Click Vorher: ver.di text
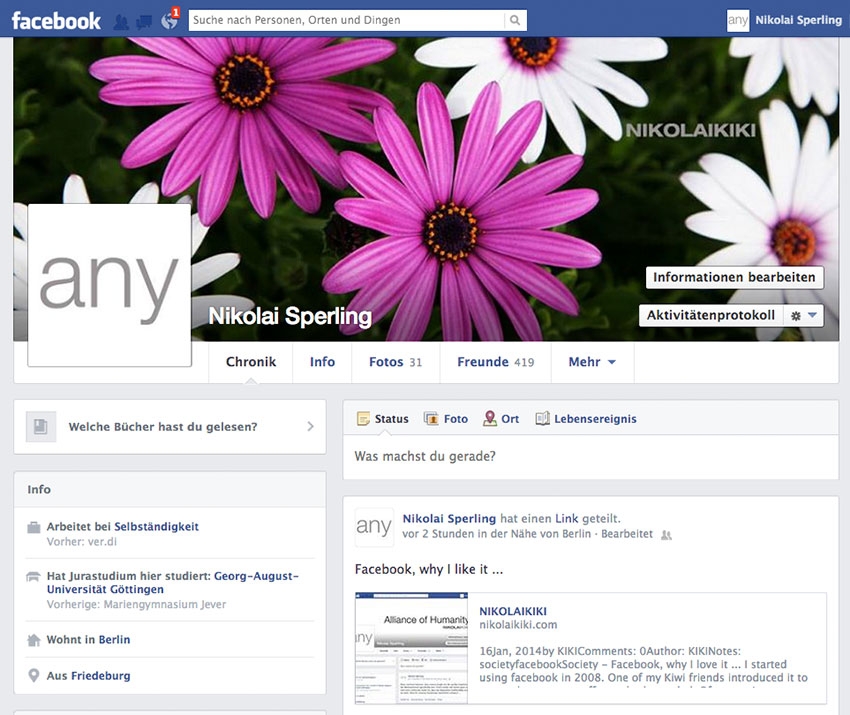The image size is (850, 715). click(82, 542)
